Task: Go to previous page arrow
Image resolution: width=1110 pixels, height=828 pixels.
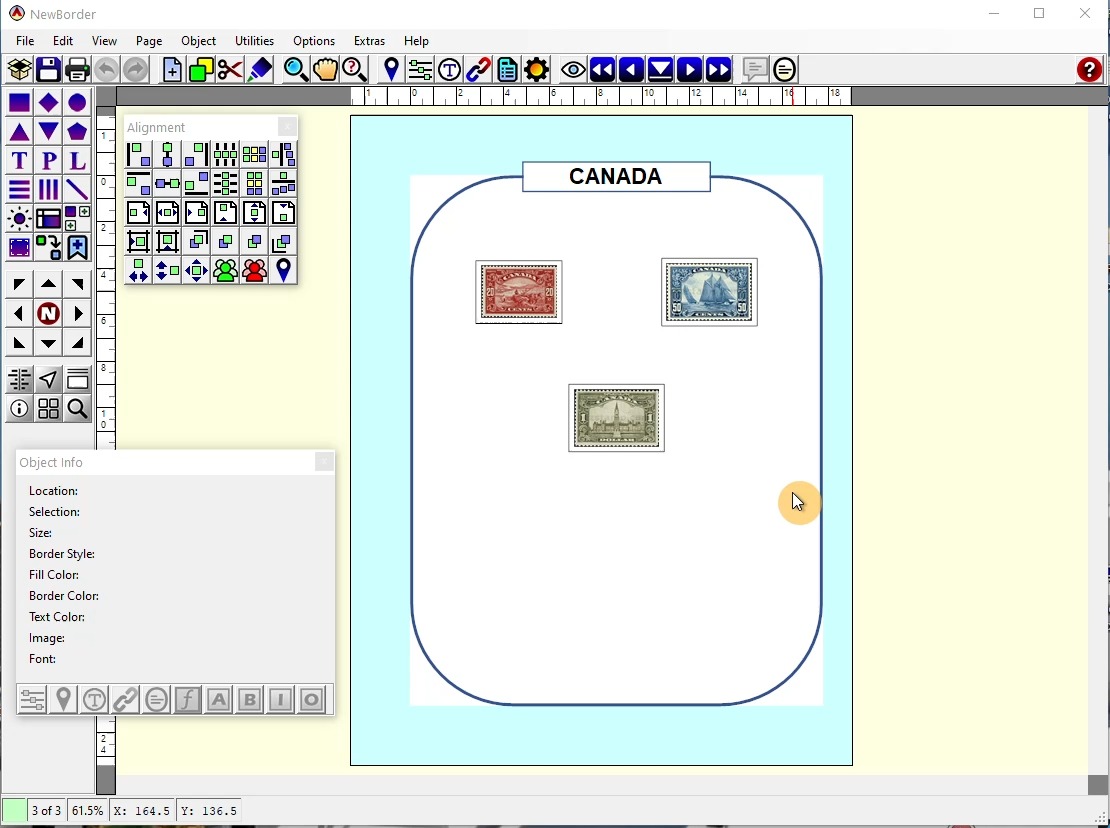Action: click(631, 70)
